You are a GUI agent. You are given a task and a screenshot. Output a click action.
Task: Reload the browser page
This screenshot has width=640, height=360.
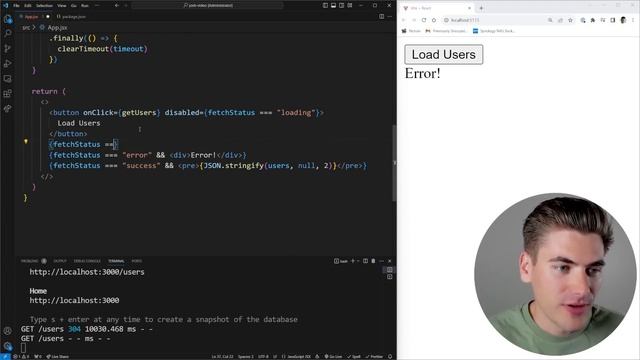click(424, 20)
